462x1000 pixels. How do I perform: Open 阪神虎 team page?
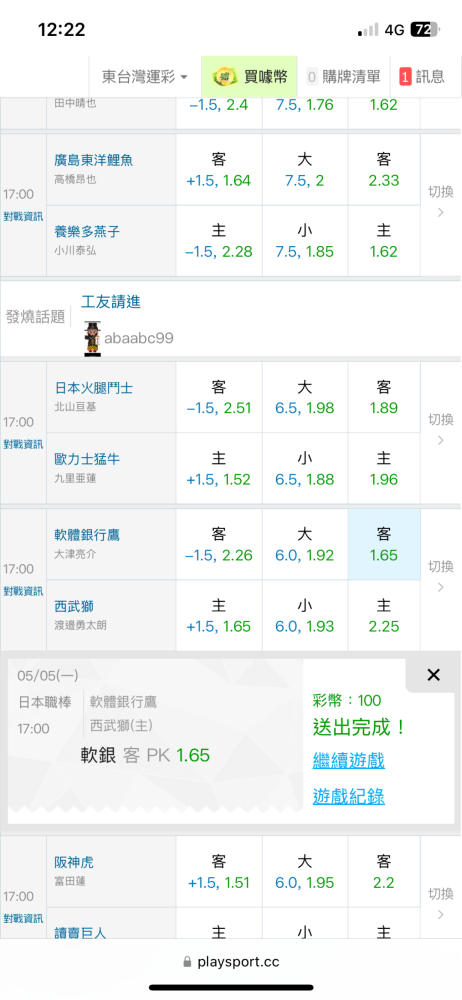[x=74, y=863]
